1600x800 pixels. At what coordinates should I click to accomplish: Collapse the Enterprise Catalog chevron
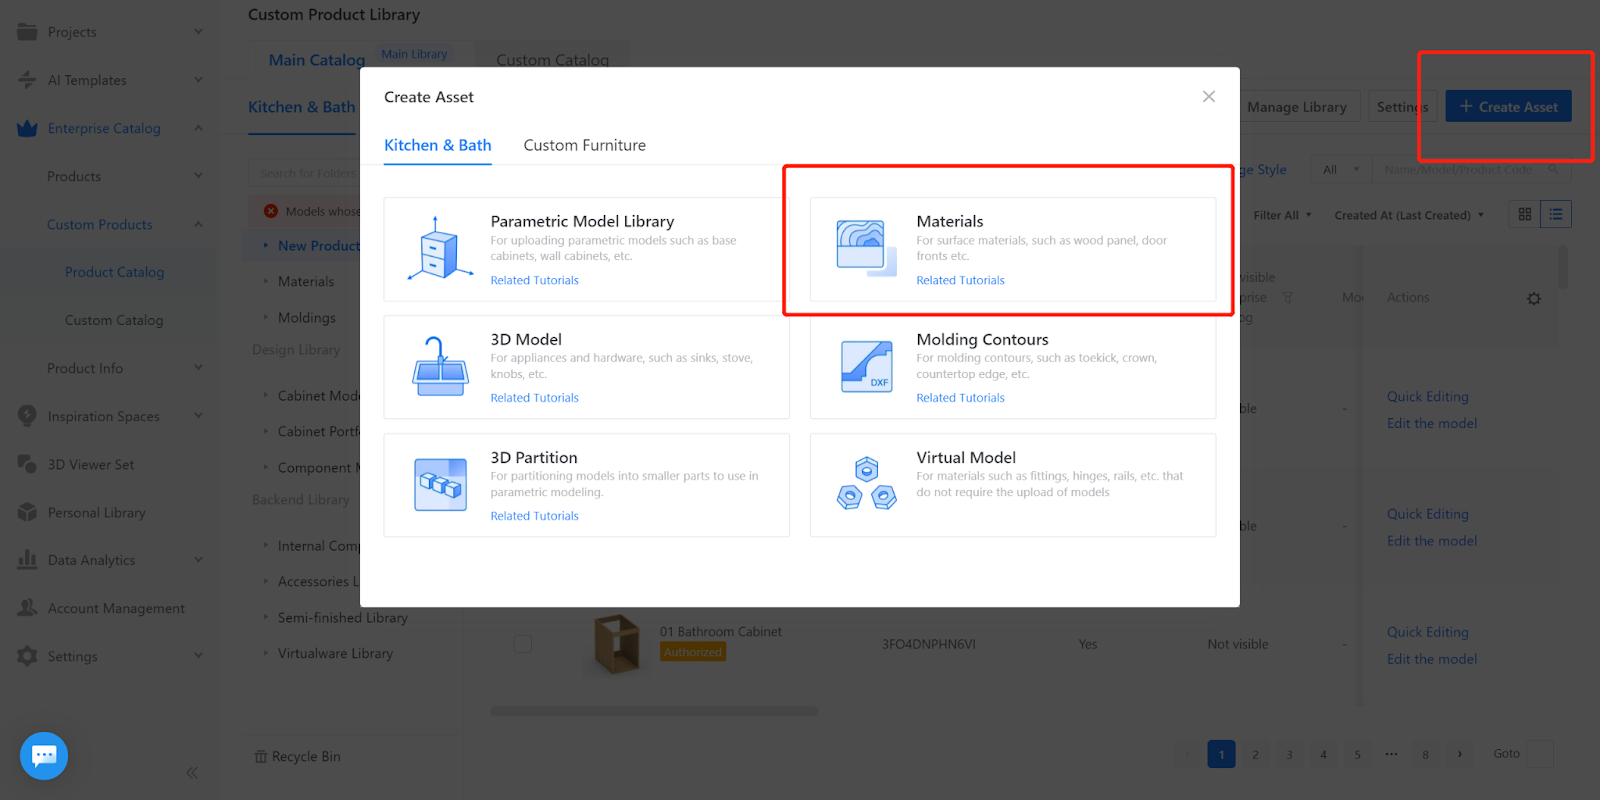[198, 128]
